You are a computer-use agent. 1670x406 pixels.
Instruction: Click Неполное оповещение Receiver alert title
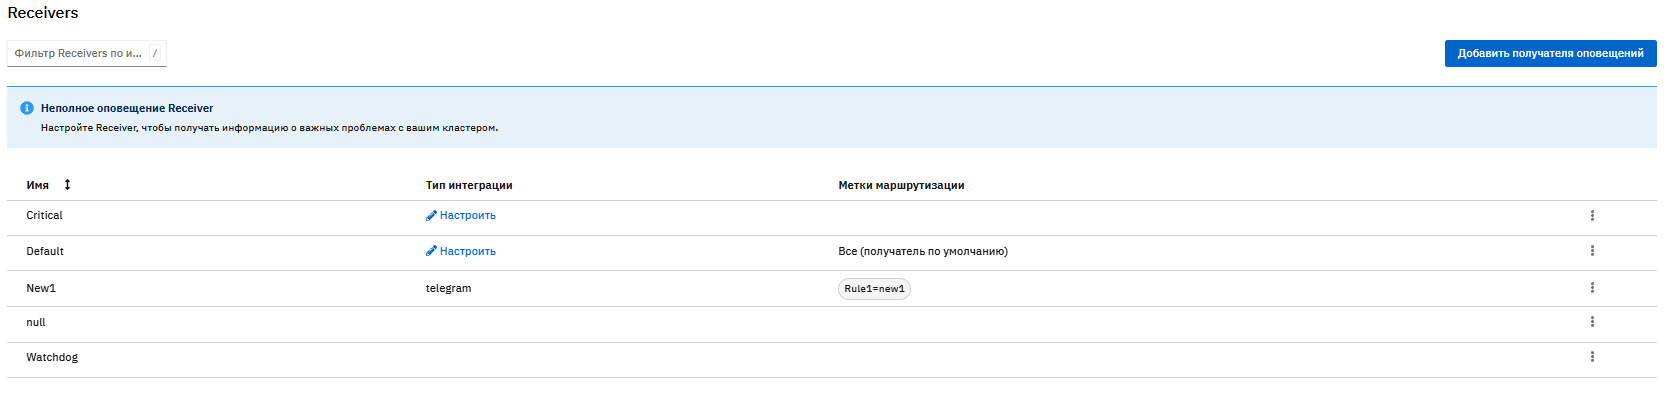127,108
